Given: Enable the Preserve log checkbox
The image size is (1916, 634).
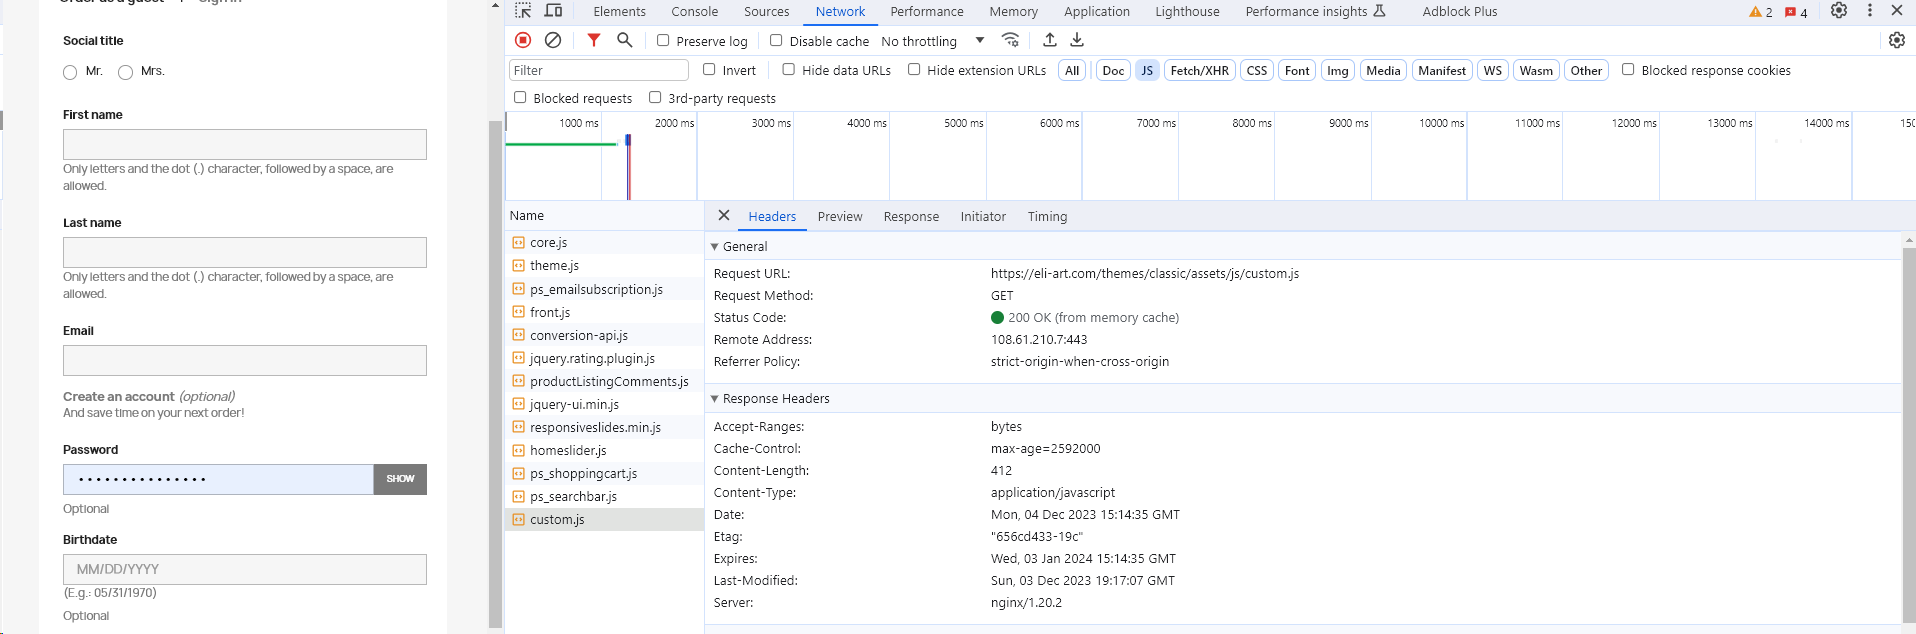Looking at the screenshot, I should coord(663,41).
